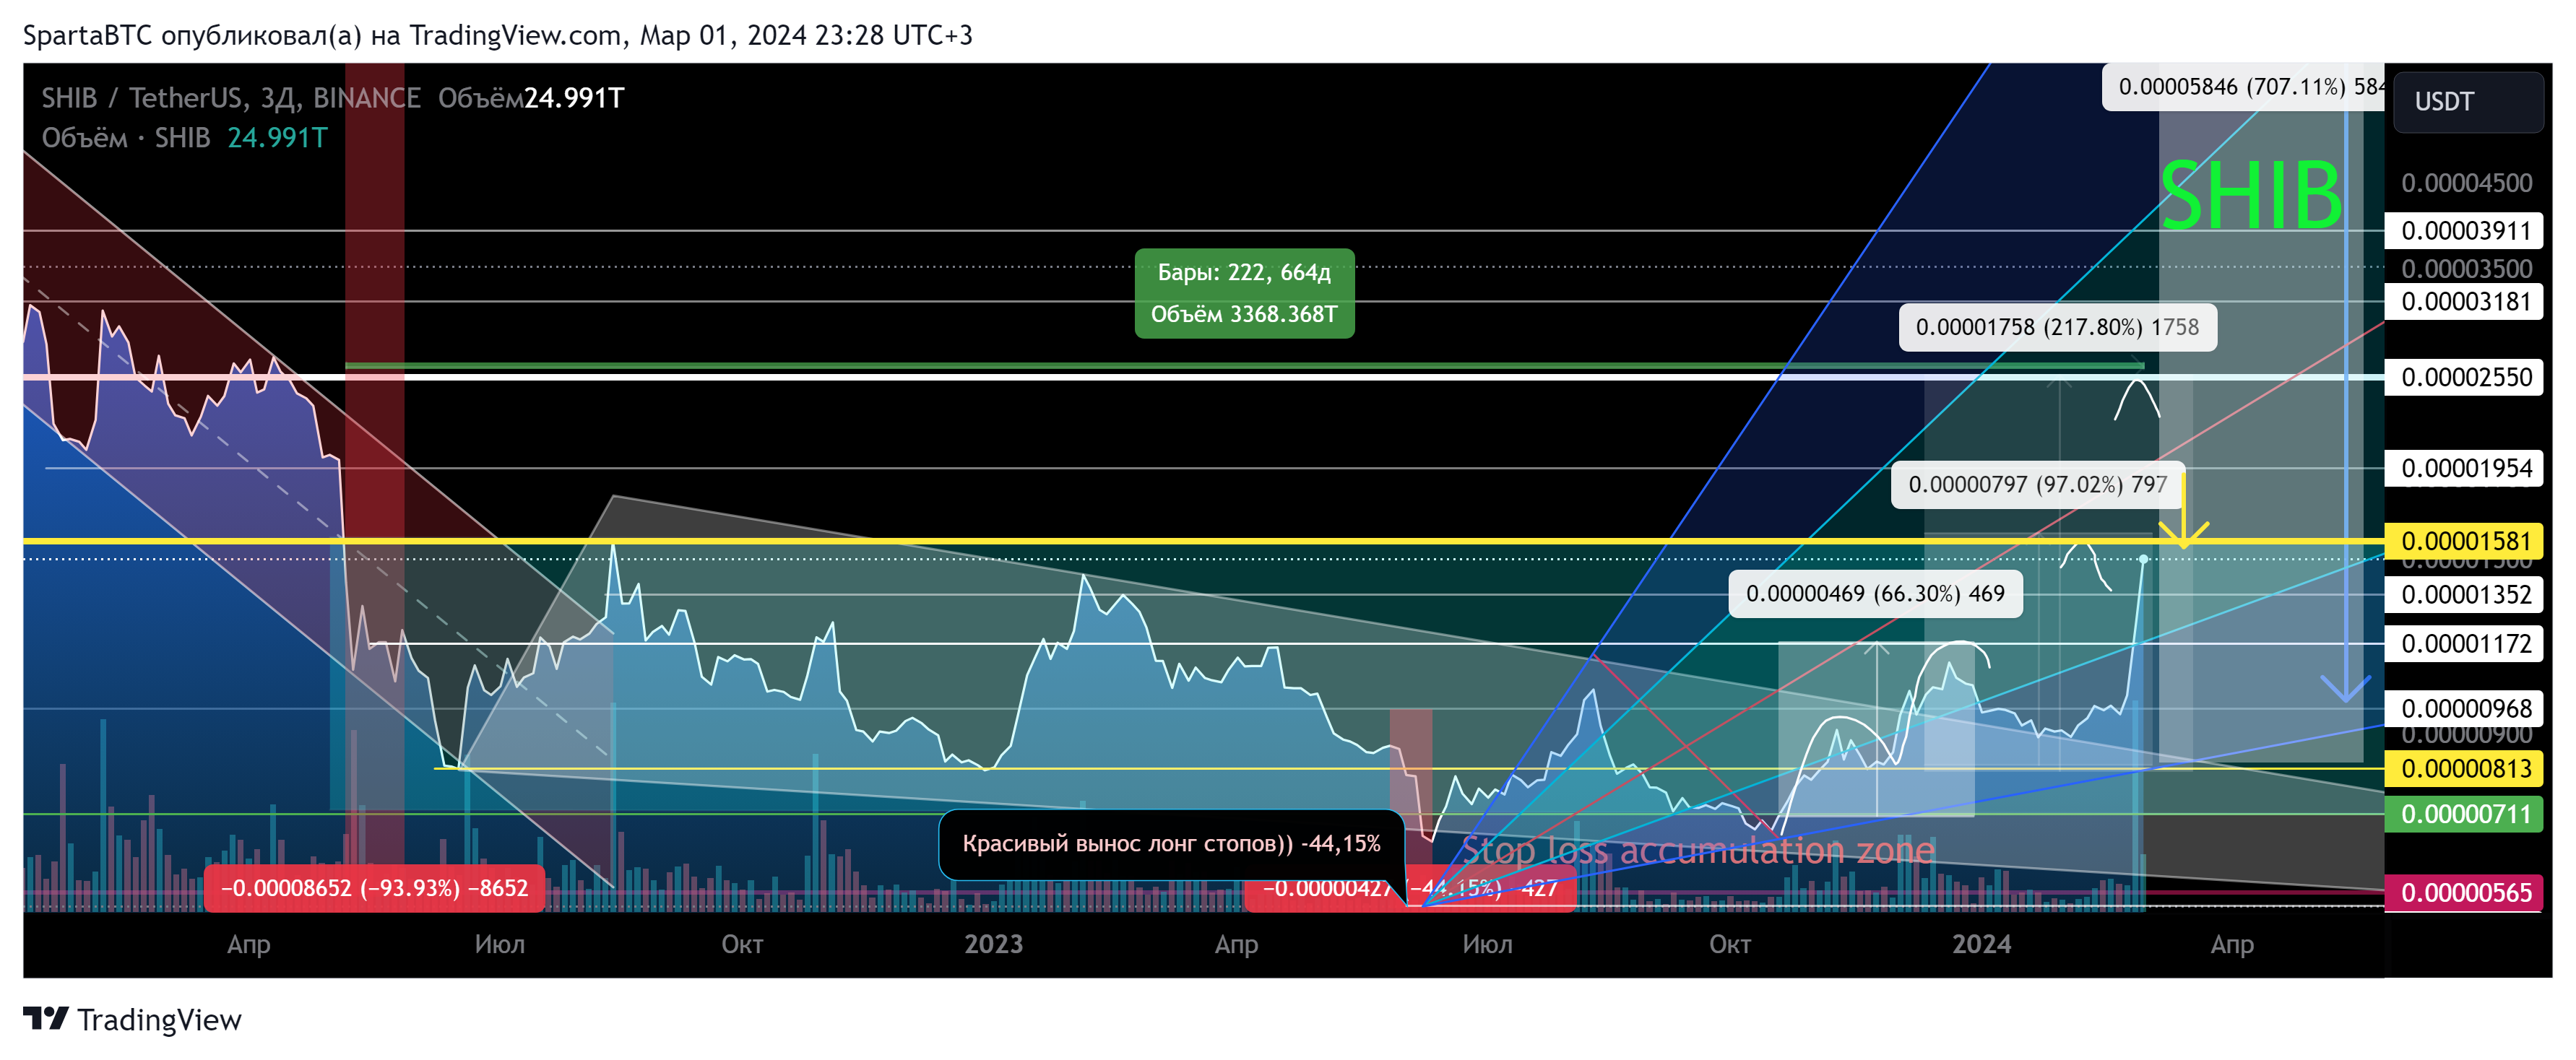Click the 0.00004500 axis value

pos(2466,183)
